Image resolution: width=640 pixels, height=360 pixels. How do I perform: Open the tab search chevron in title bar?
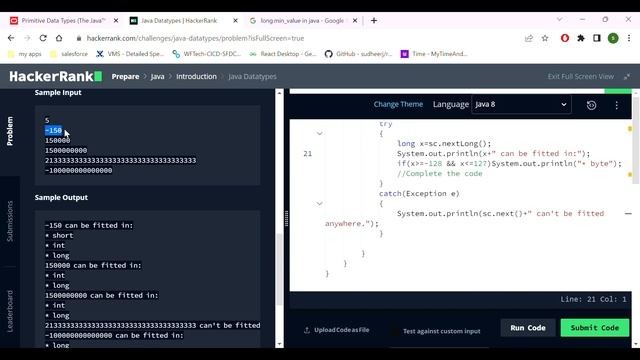560,19
